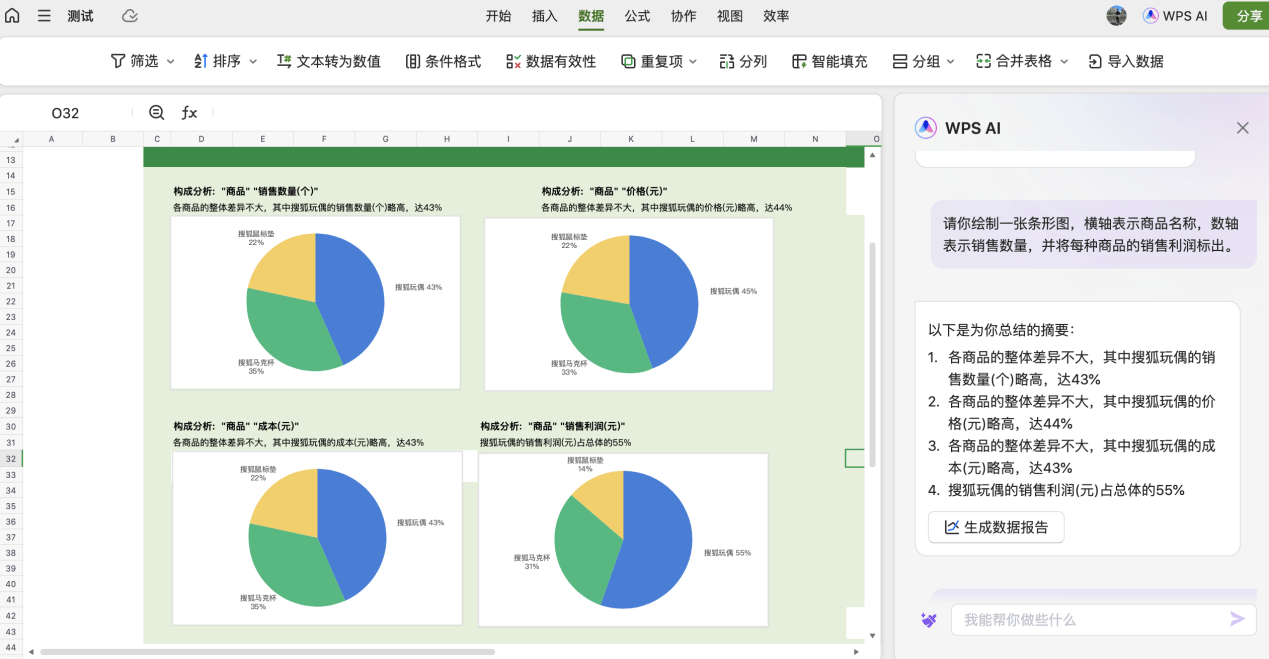Select the 条件格式 icon in the Data toolbar
Image resolution: width=1269 pixels, height=659 pixels.
click(412, 61)
